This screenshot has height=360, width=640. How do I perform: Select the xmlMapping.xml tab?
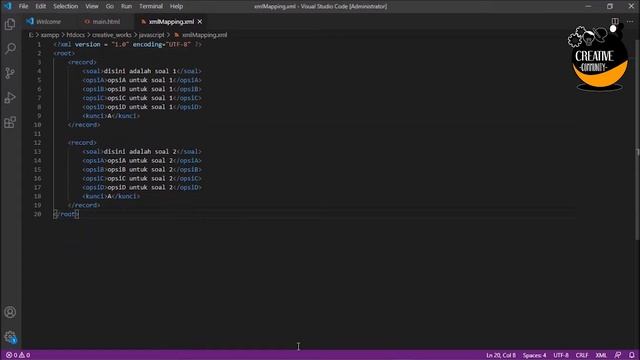[171, 22]
